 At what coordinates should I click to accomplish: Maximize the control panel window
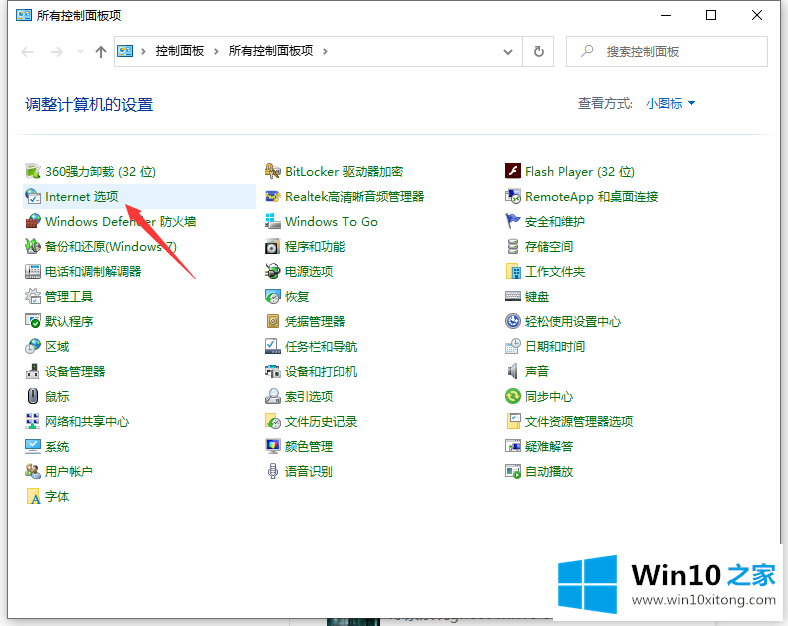tap(711, 15)
